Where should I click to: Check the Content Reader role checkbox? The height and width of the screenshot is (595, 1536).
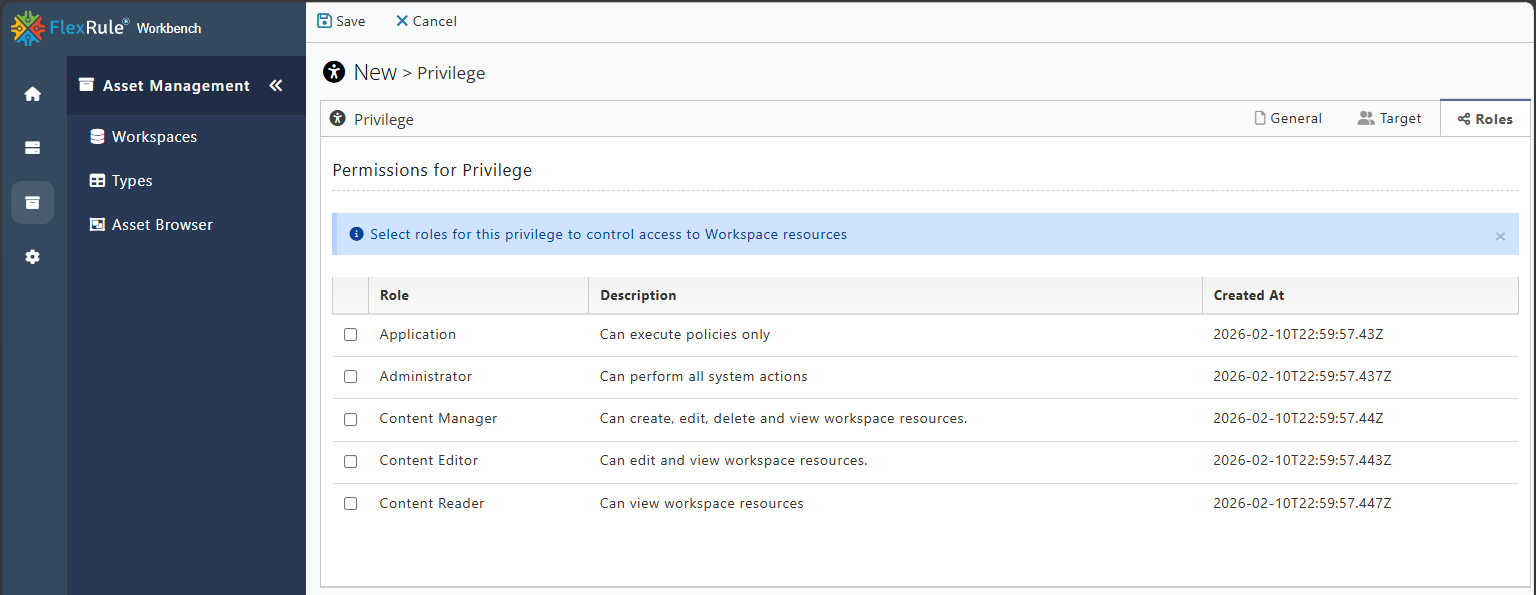click(x=351, y=503)
